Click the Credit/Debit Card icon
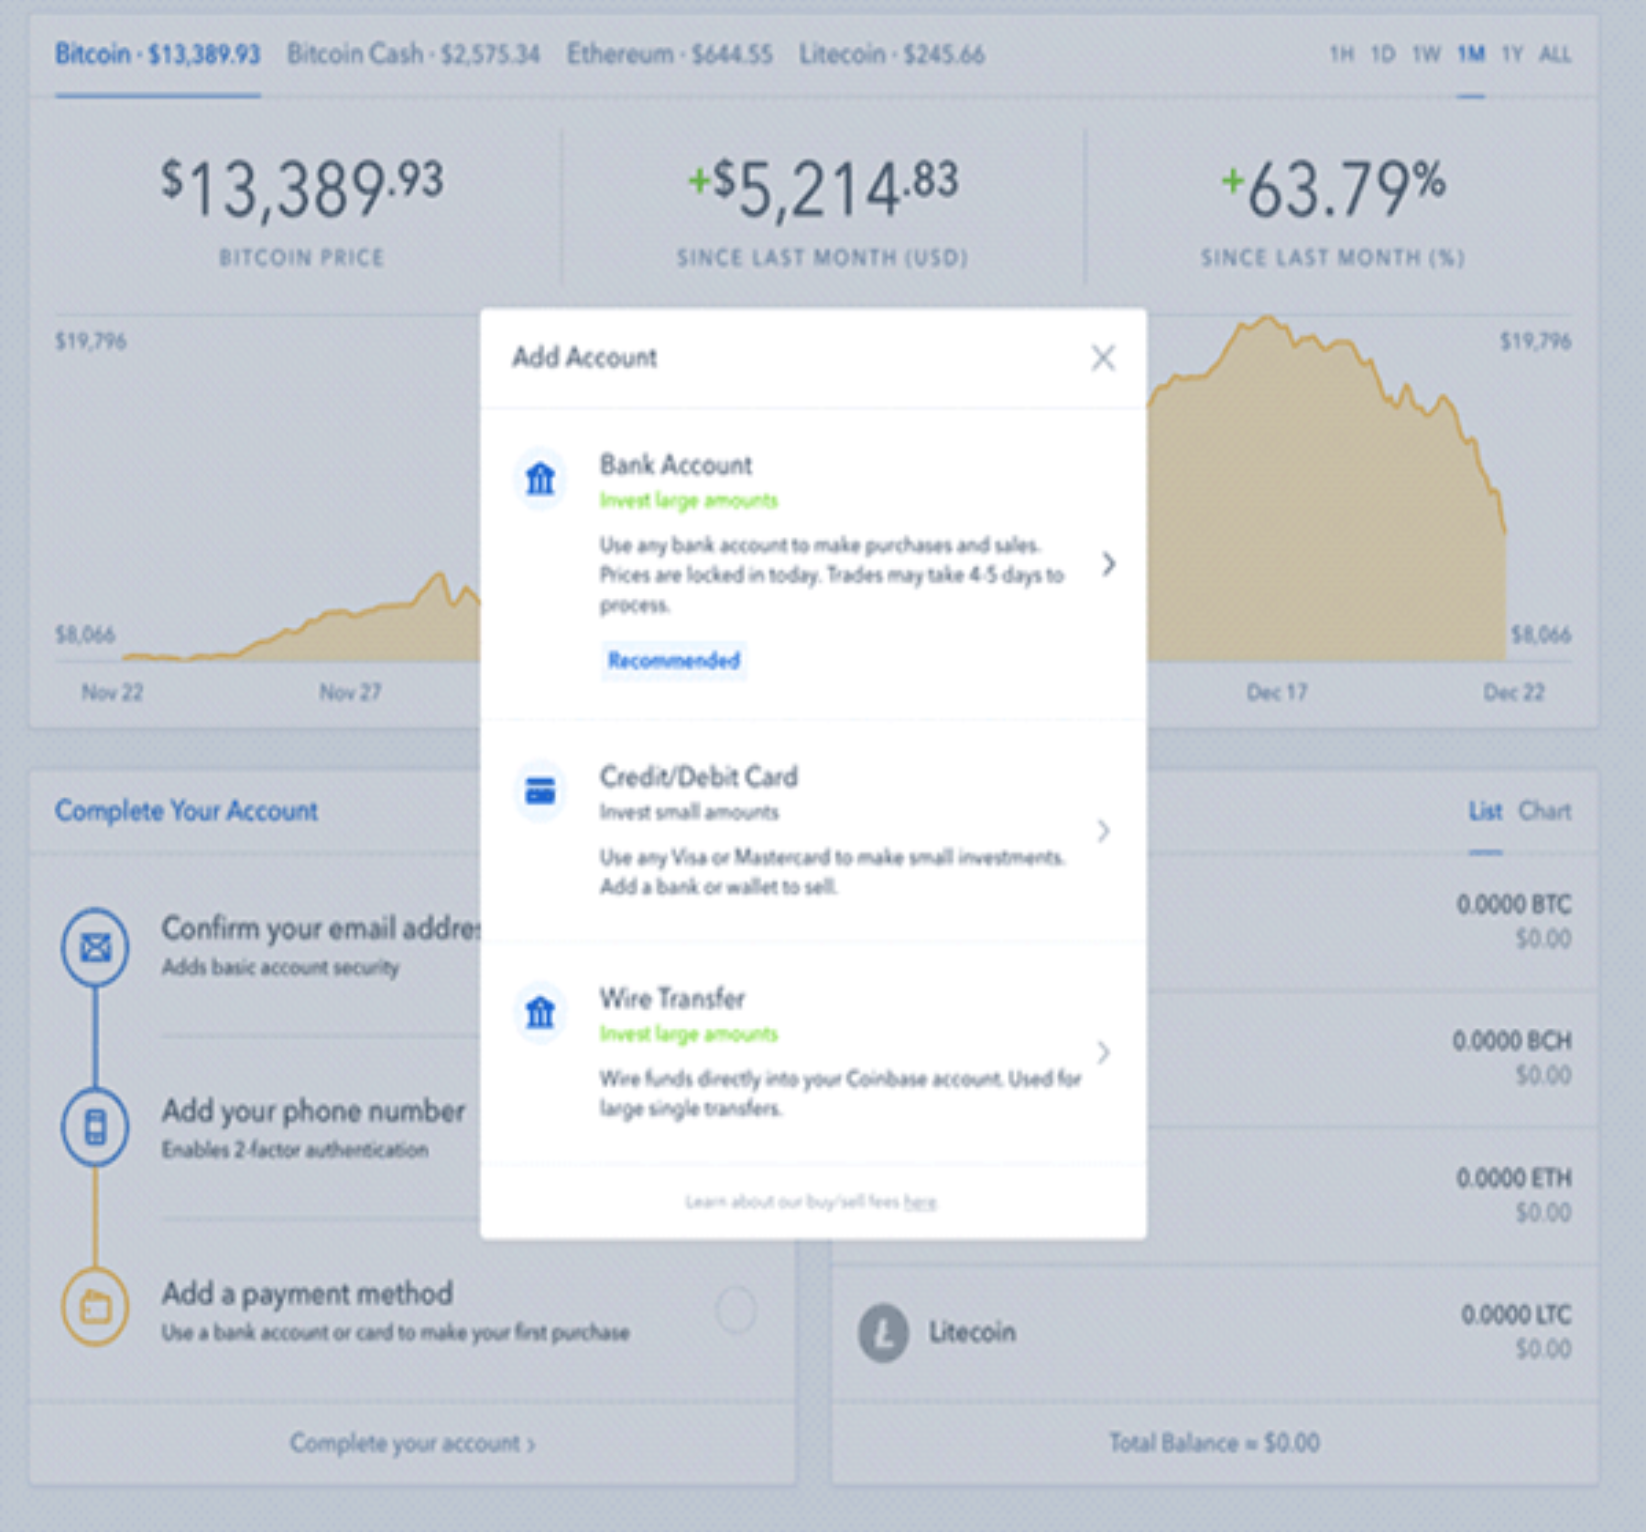The width and height of the screenshot is (1646, 1532). 540,791
